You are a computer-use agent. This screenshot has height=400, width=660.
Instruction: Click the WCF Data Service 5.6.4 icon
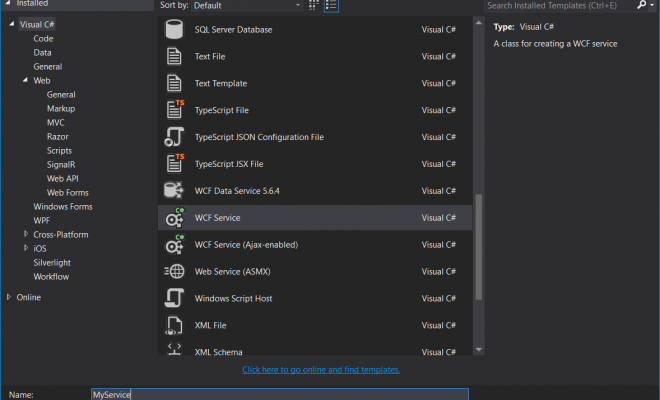tap(174, 190)
